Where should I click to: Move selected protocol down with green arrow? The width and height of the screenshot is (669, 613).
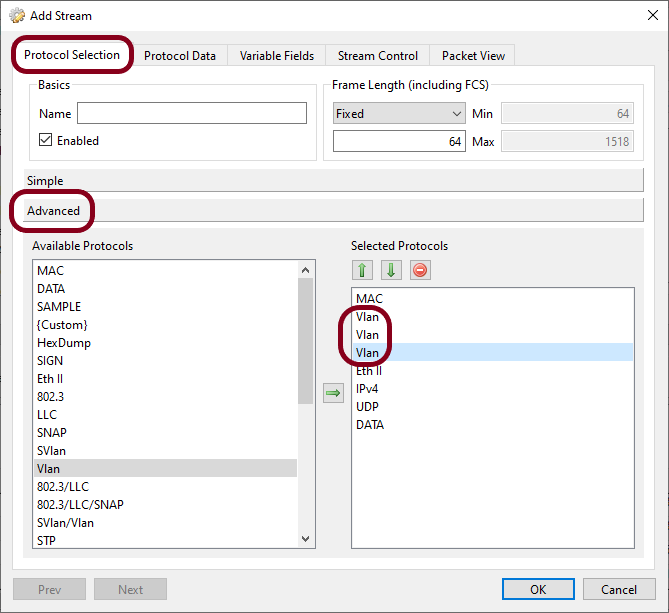coord(391,270)
